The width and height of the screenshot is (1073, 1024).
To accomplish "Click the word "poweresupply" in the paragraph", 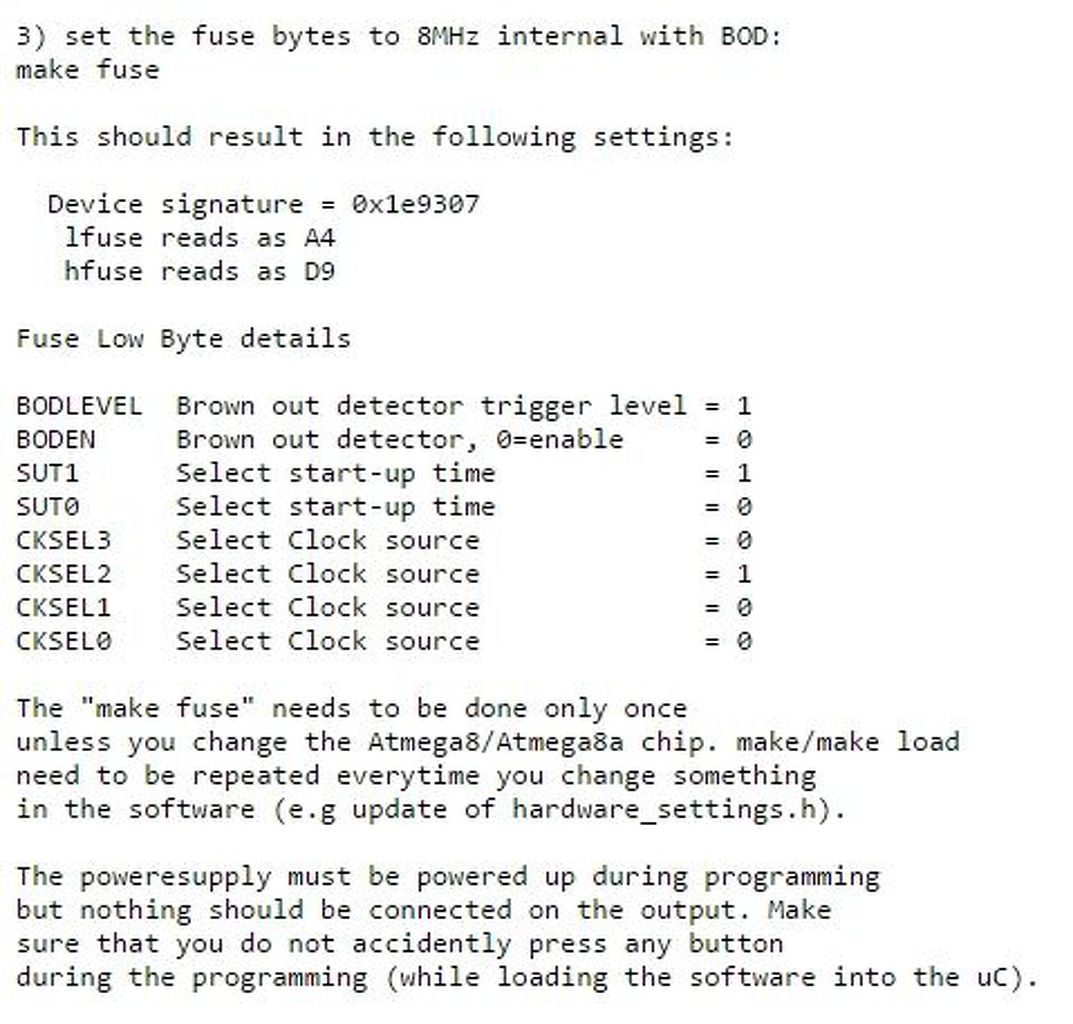I will pos(175,877).
